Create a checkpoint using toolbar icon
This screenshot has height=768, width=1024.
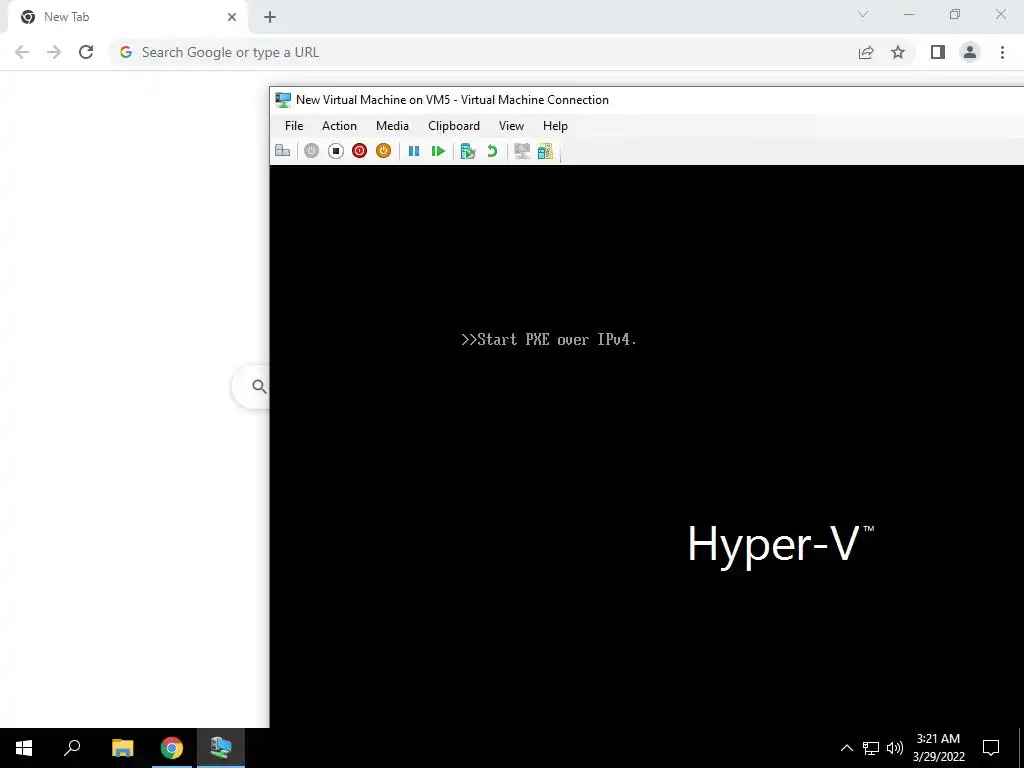pyautogui.click(x=468, y=151)
